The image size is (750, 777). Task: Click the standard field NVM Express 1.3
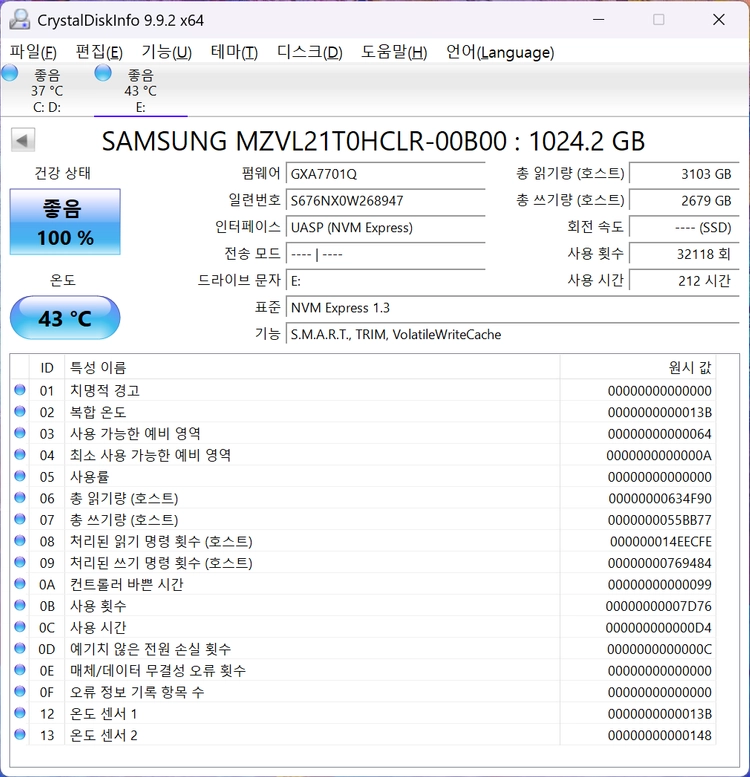pos(513,308)
